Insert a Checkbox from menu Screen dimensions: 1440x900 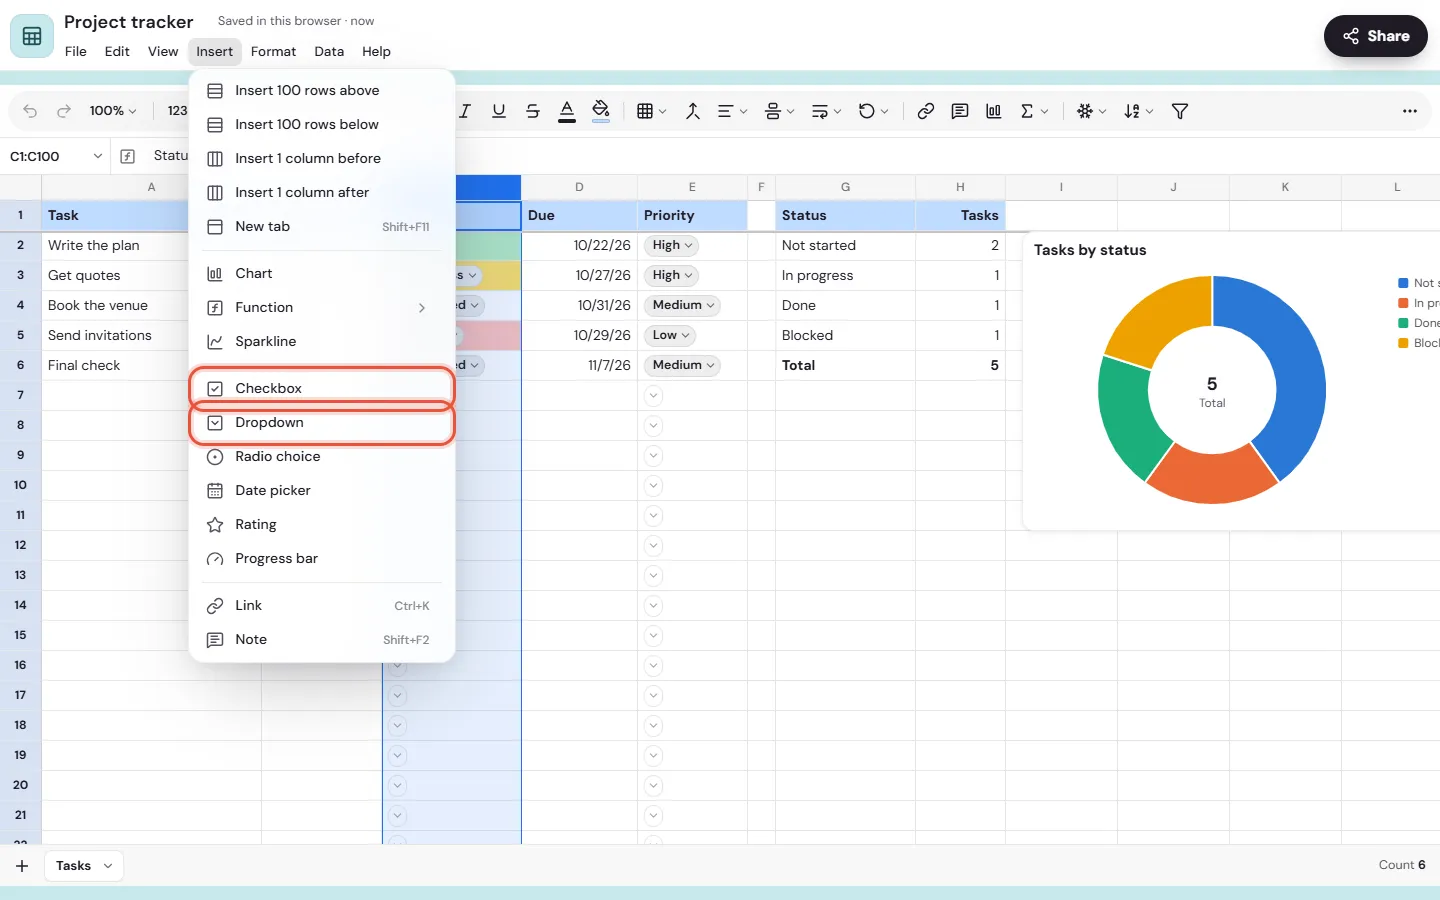(322, 388)
